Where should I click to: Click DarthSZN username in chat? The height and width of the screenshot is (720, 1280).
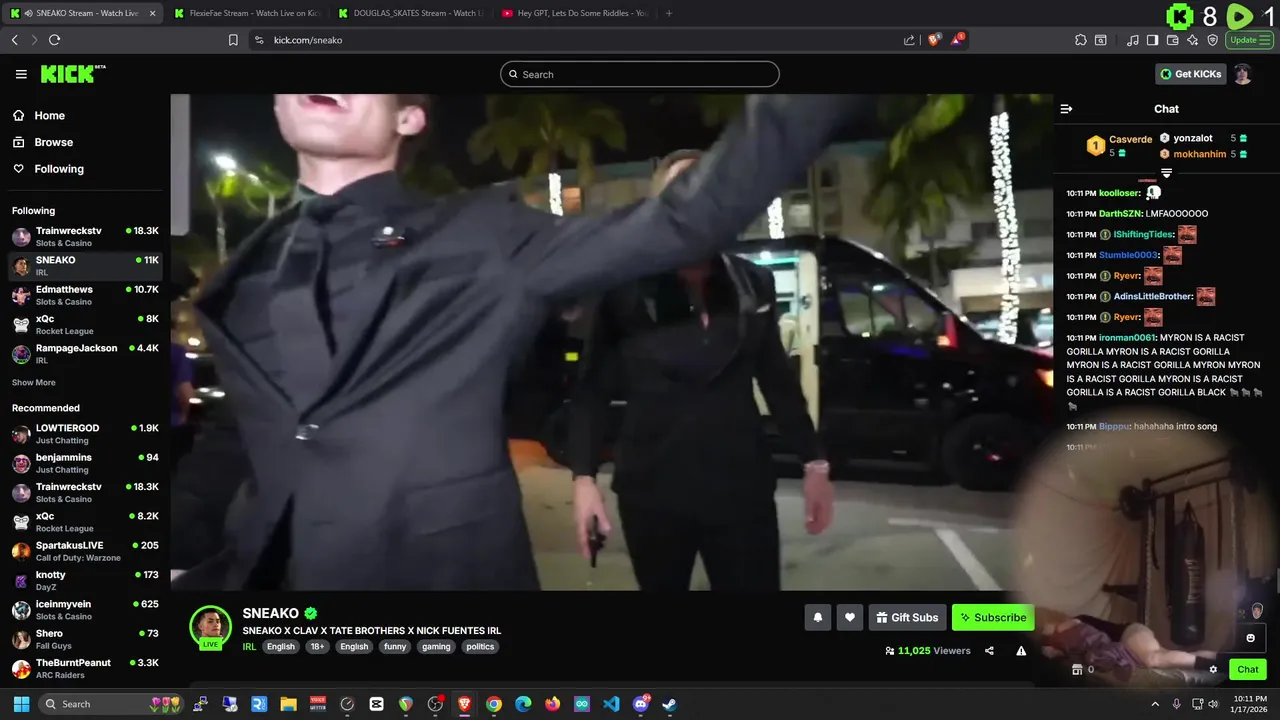pyautogui.click(x=1120, y=214)
